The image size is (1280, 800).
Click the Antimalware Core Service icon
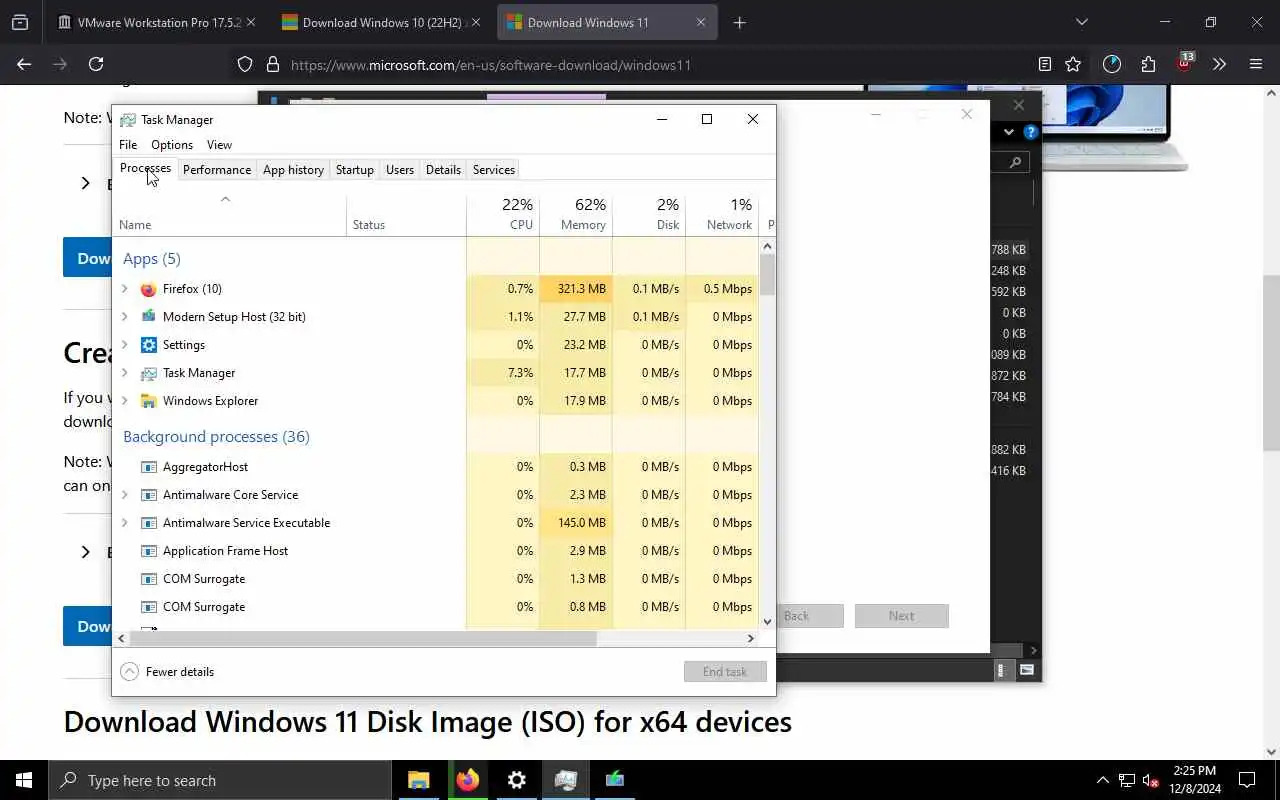pos(149,495)
